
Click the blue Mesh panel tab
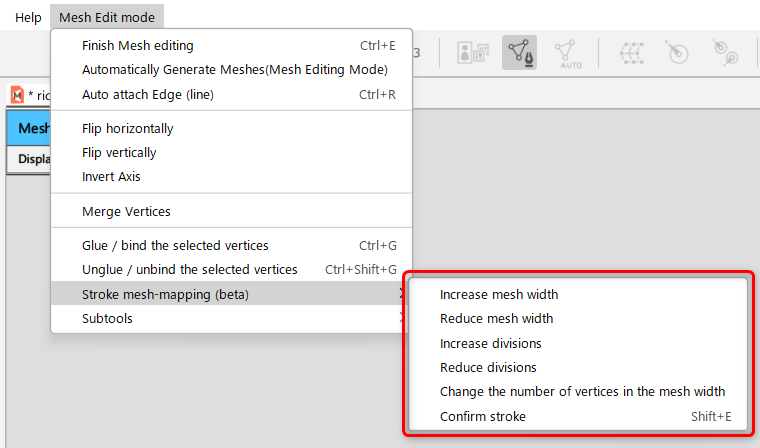pyautogui.click(x=28, y=128)
